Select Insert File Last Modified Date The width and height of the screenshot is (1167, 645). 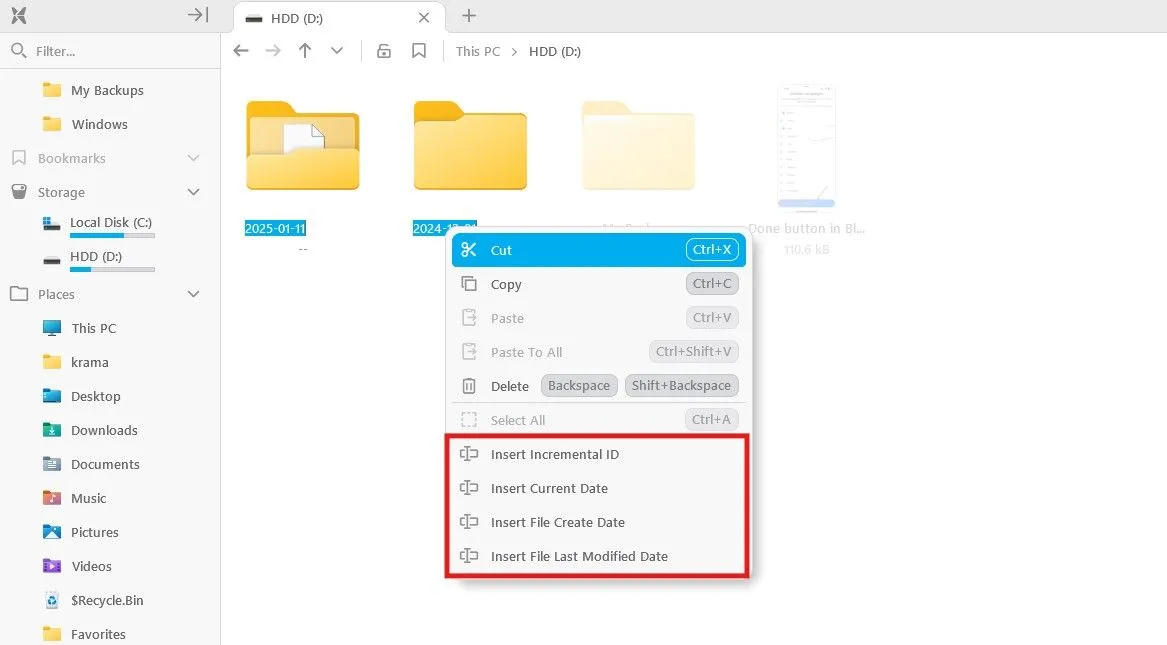579,556
